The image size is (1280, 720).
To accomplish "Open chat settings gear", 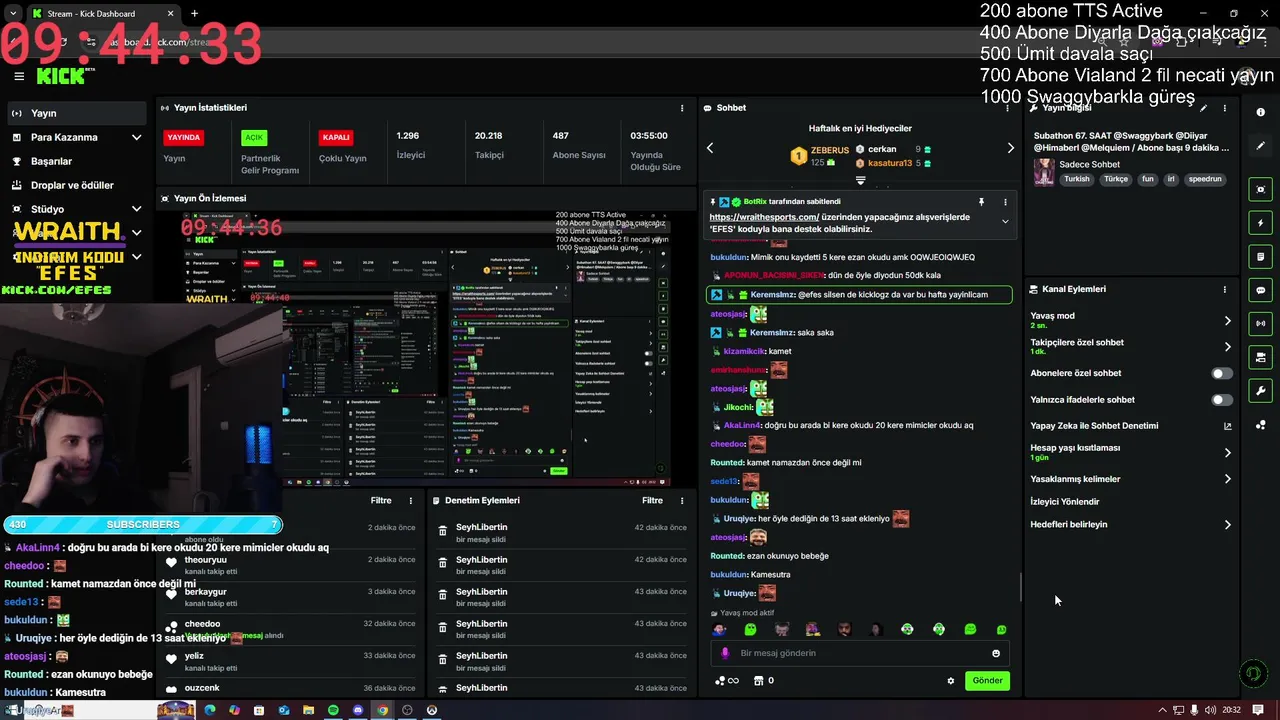I will (951, 681).
